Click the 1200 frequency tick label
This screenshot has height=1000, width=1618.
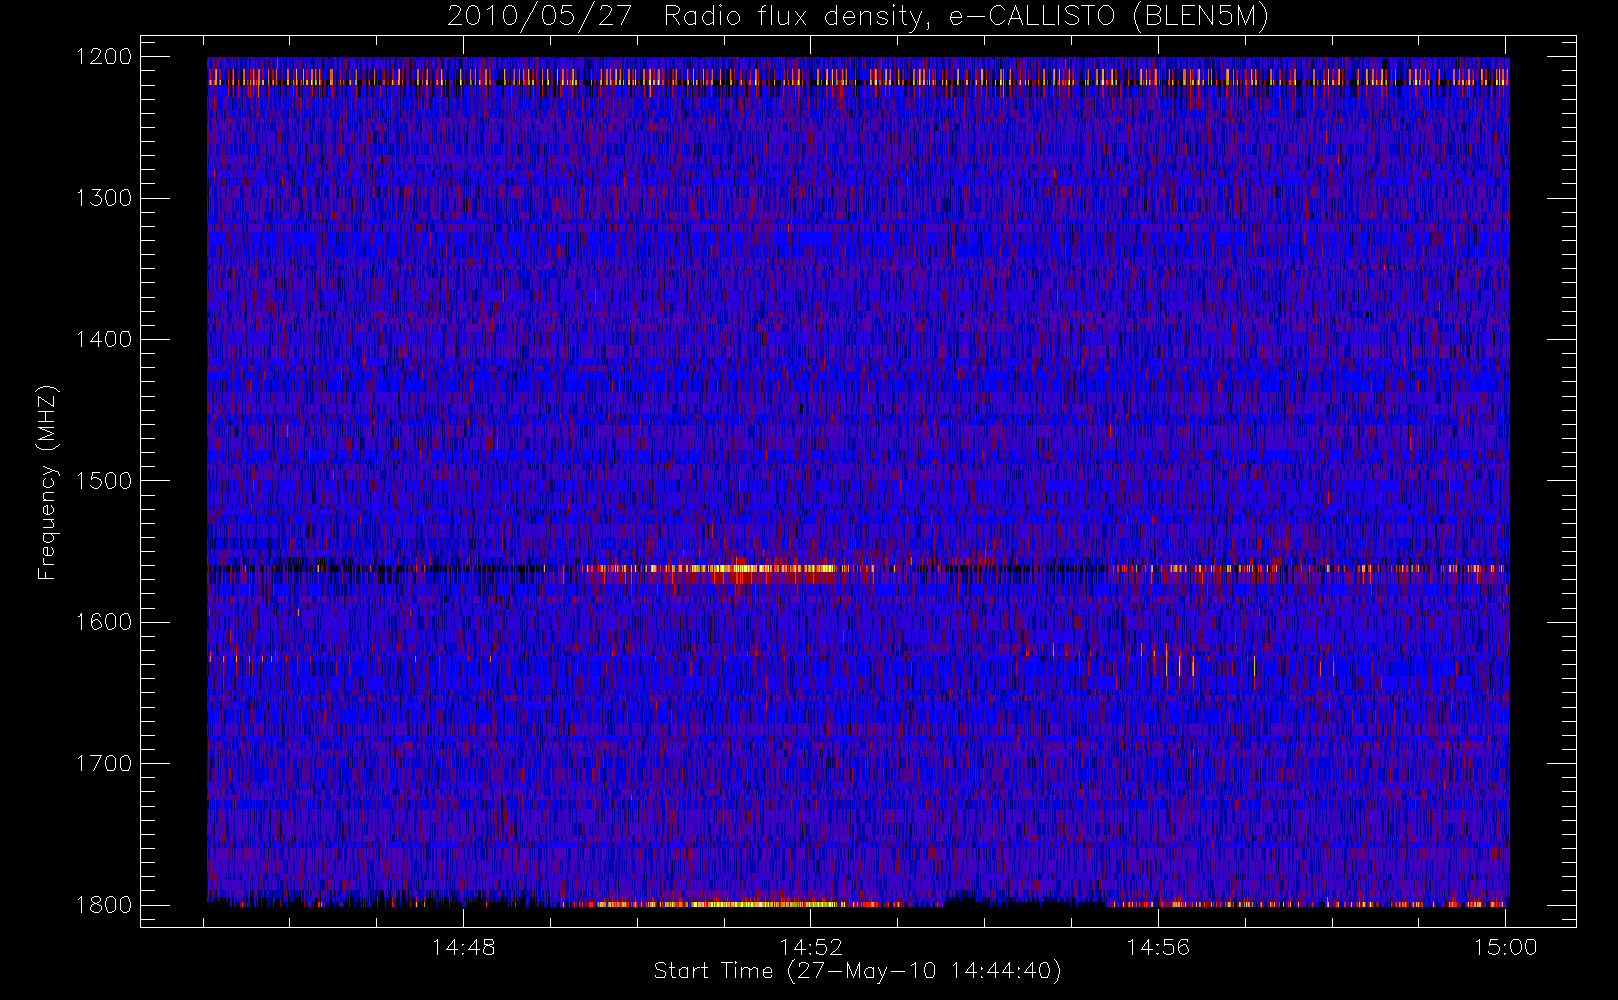pyautogui.click(x=104, y=57)
